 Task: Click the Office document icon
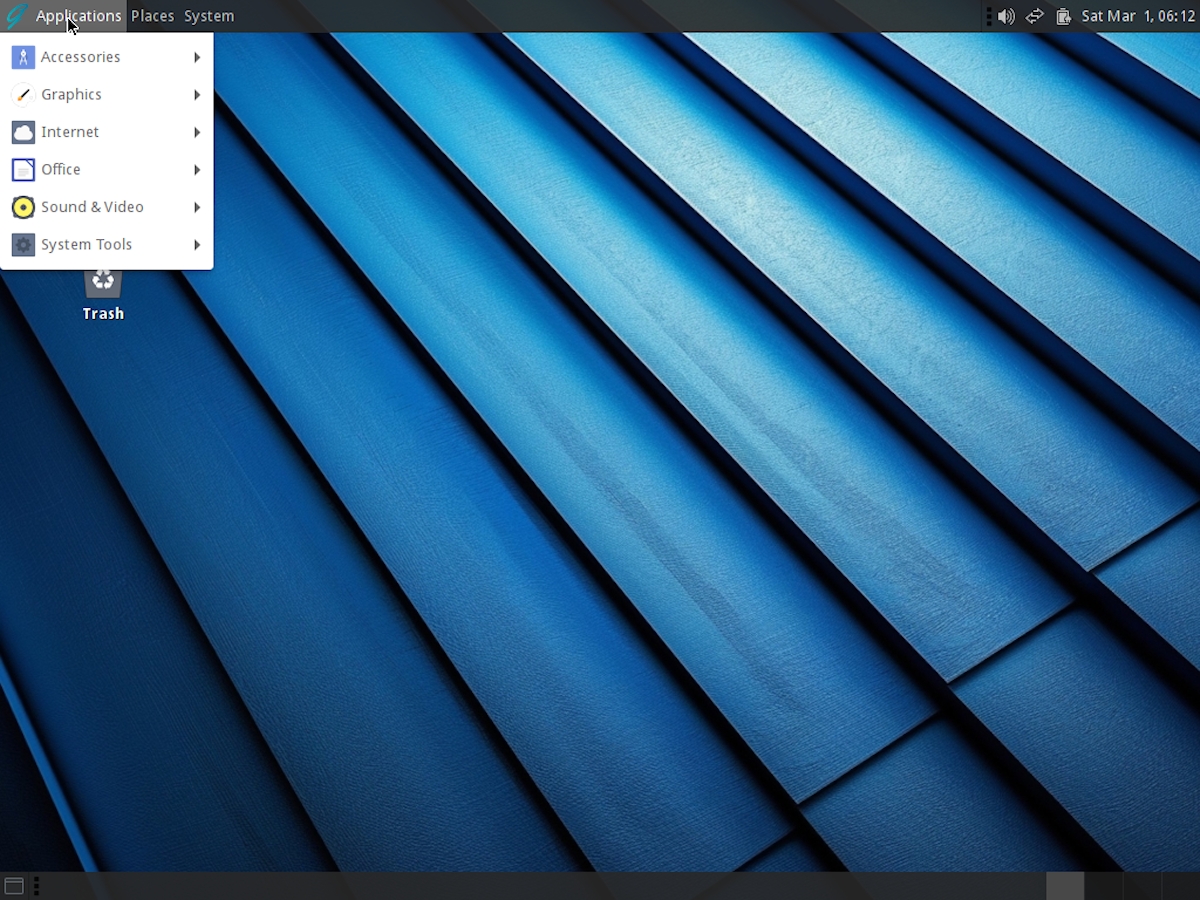pyautogui.click(x=23, y=170)
